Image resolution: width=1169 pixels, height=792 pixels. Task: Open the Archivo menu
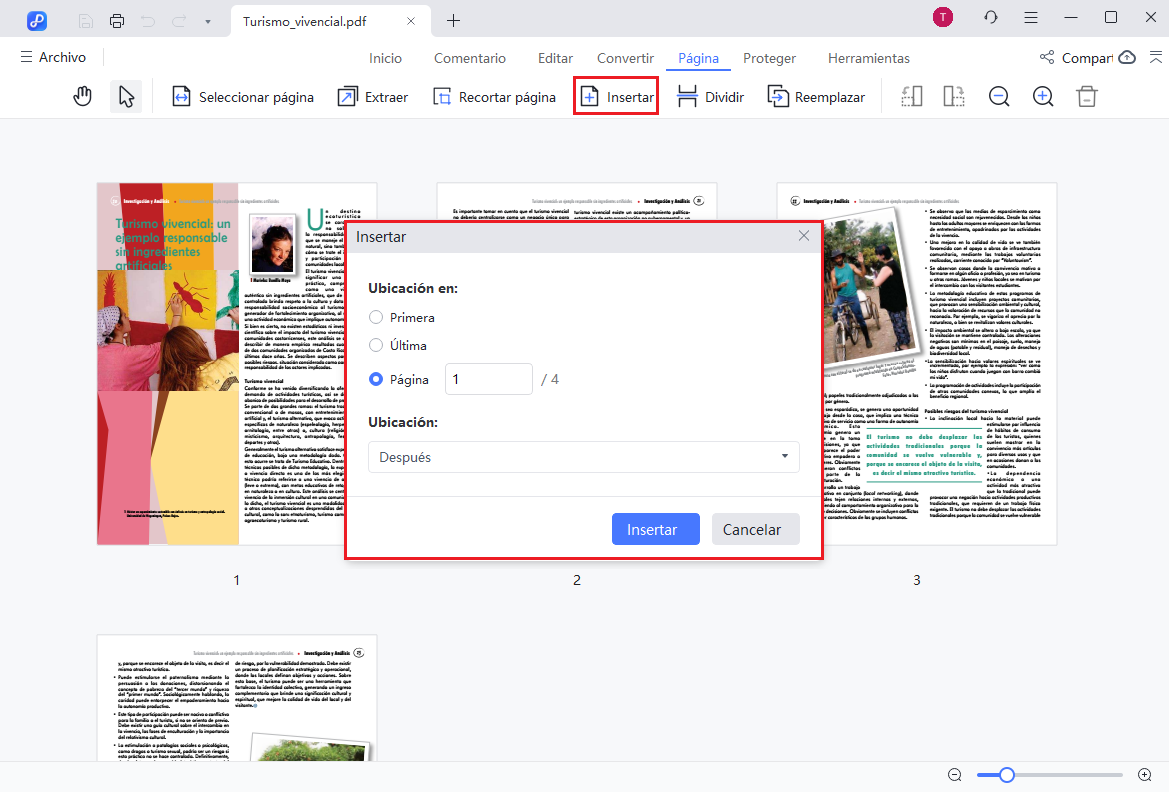[x=53, y=58]
